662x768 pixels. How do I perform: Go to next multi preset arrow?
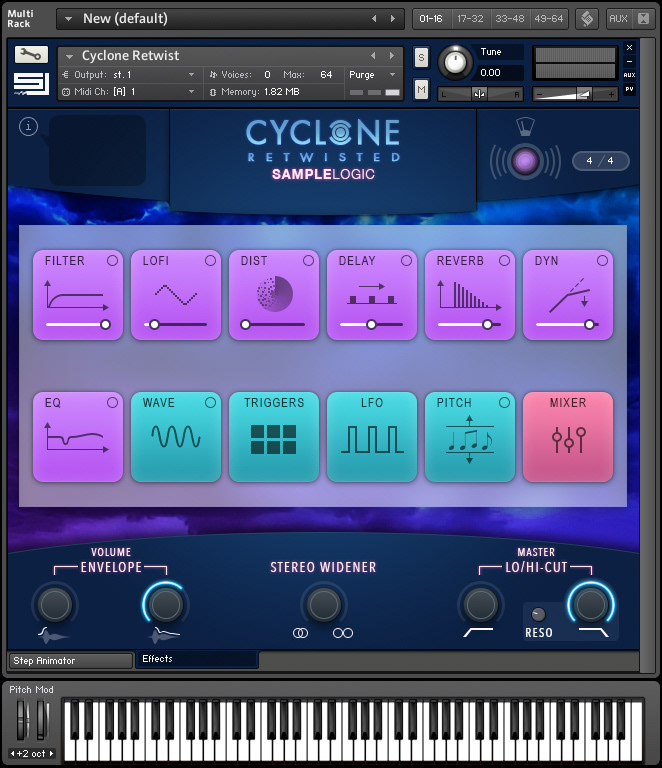(393, 19)
